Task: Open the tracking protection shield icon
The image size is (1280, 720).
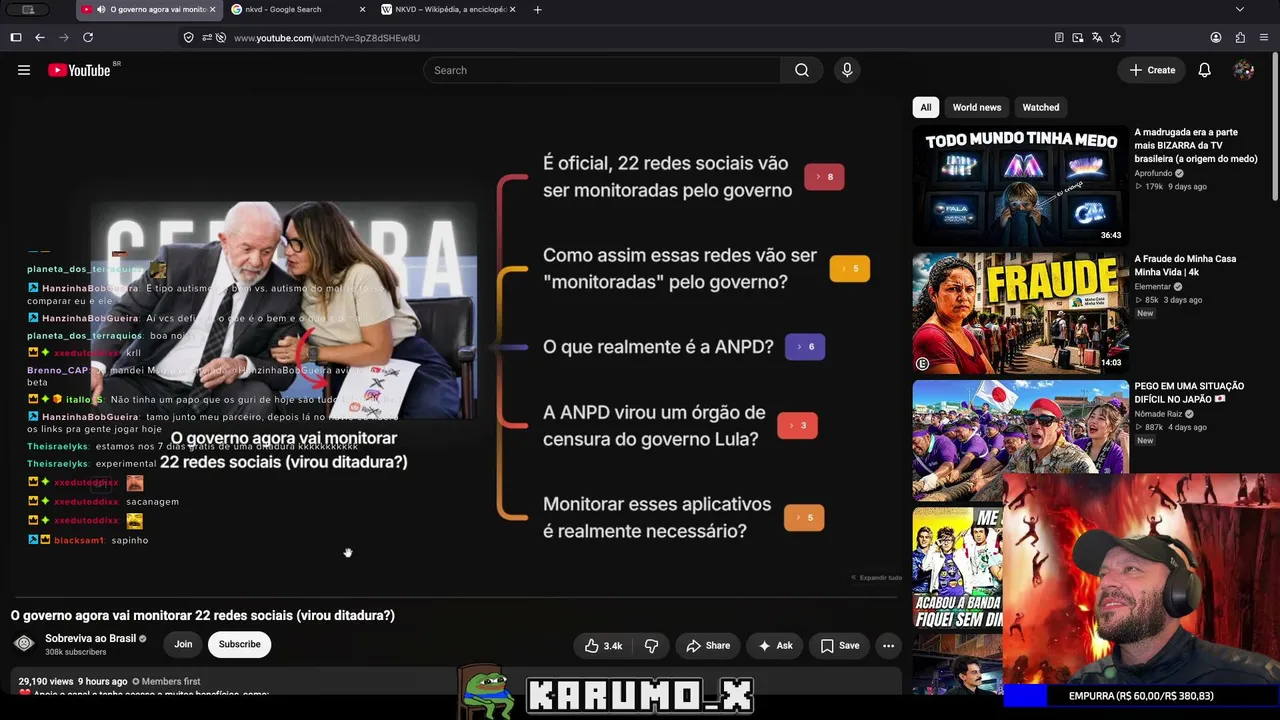Action: (188, 38)
